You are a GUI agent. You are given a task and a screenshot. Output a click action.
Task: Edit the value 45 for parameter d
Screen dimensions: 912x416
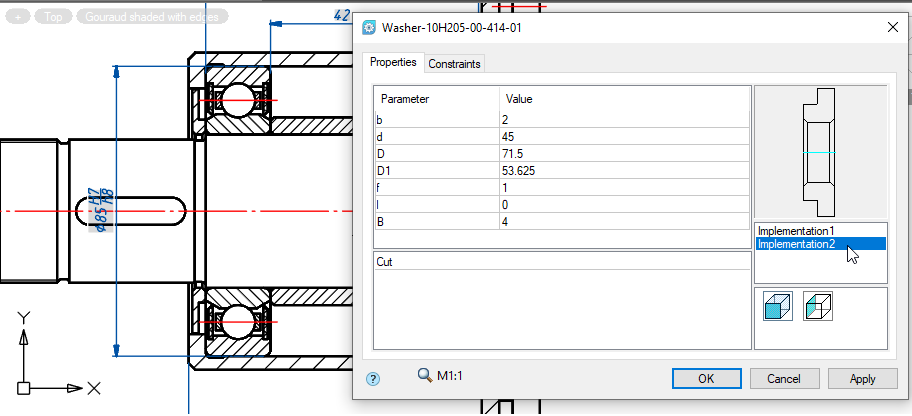pyautogui.click(x=624, y=137)
